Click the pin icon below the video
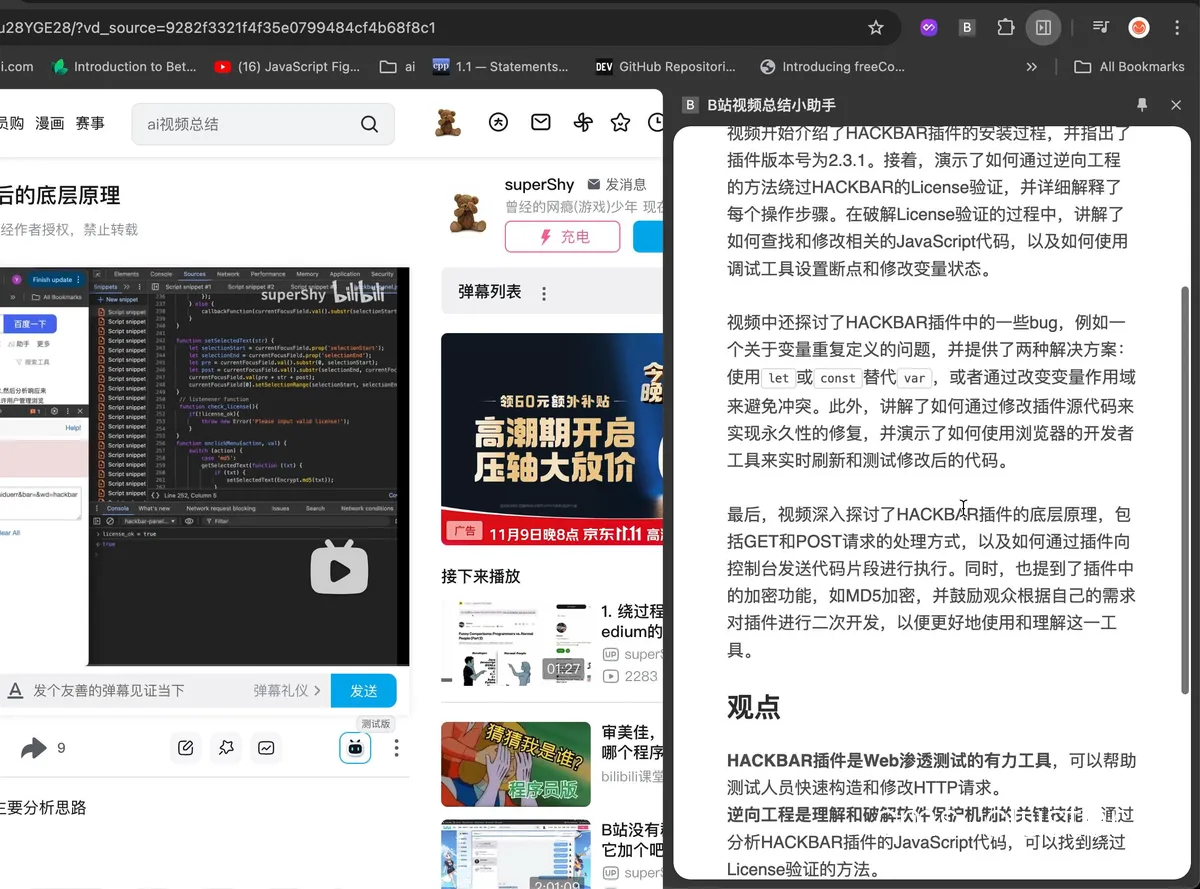1200x889 pixels. tap(226, 748)
